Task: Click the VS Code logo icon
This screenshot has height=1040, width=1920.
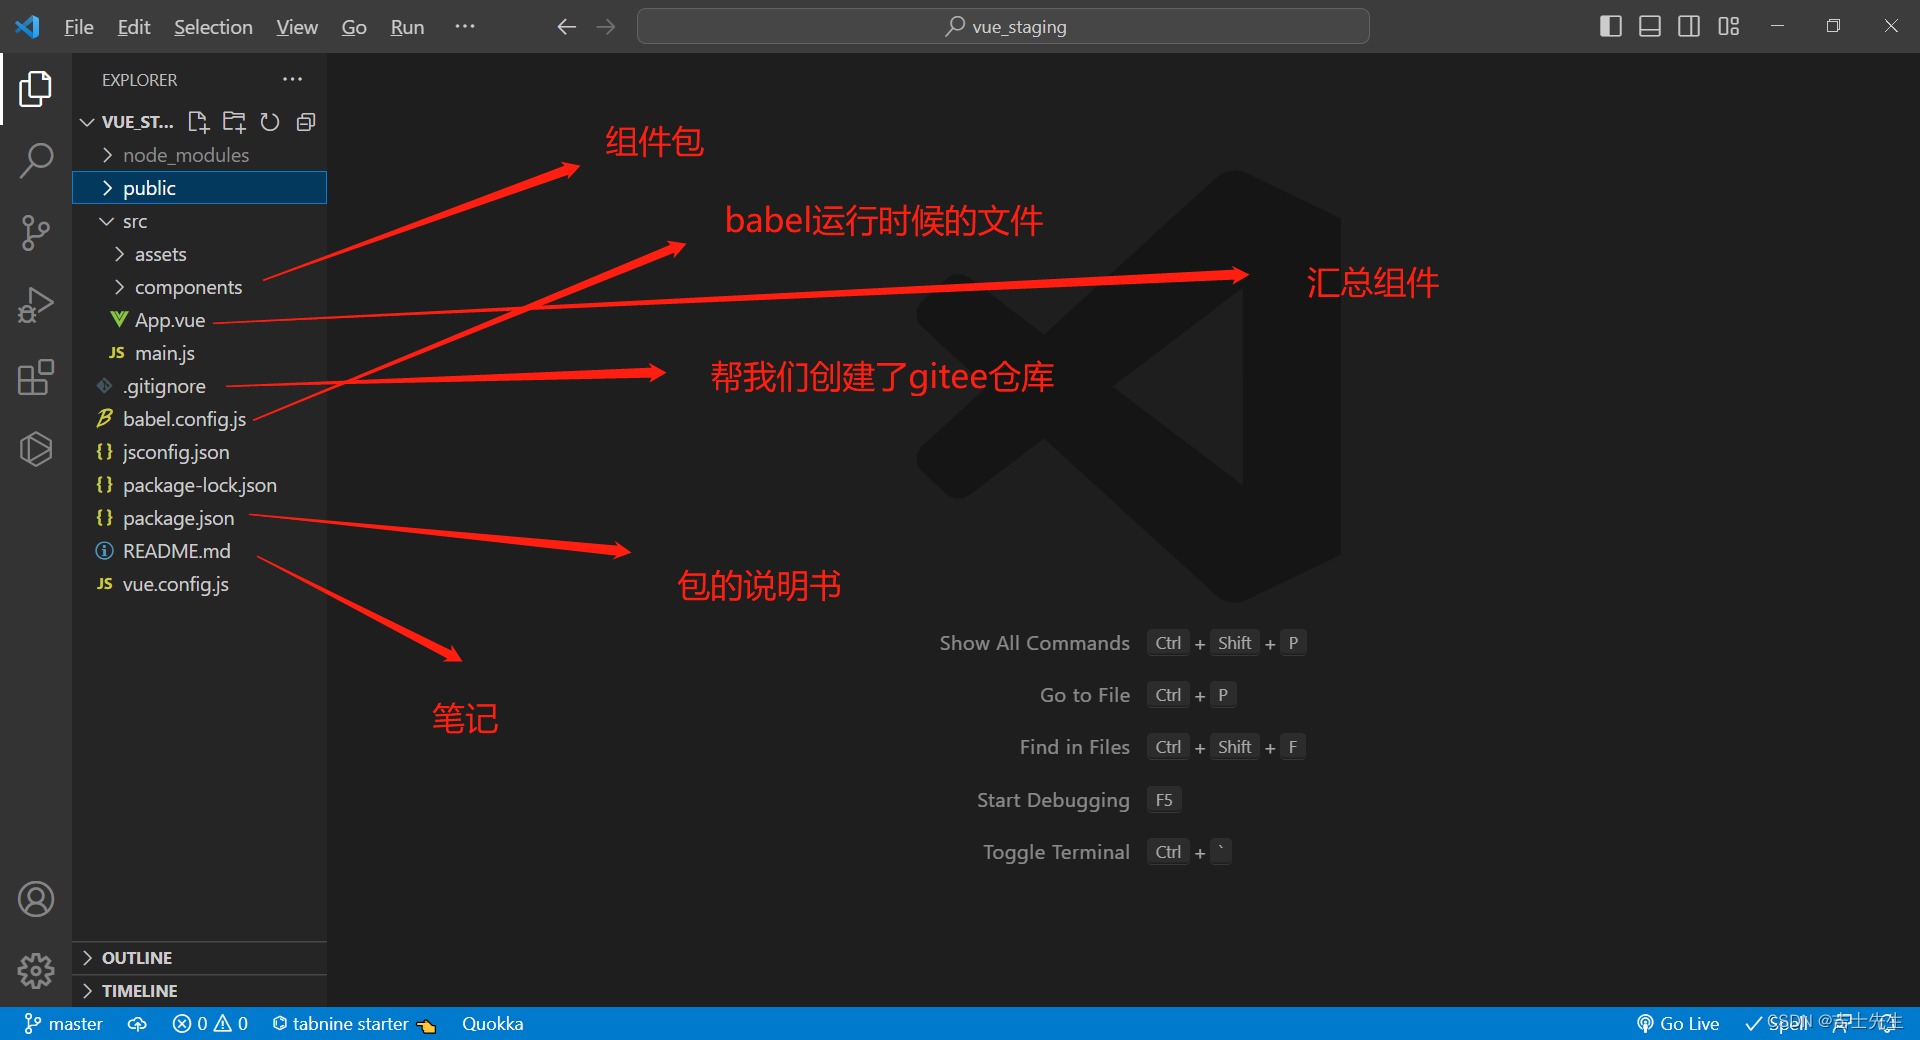Action: [x=28, y=26]
